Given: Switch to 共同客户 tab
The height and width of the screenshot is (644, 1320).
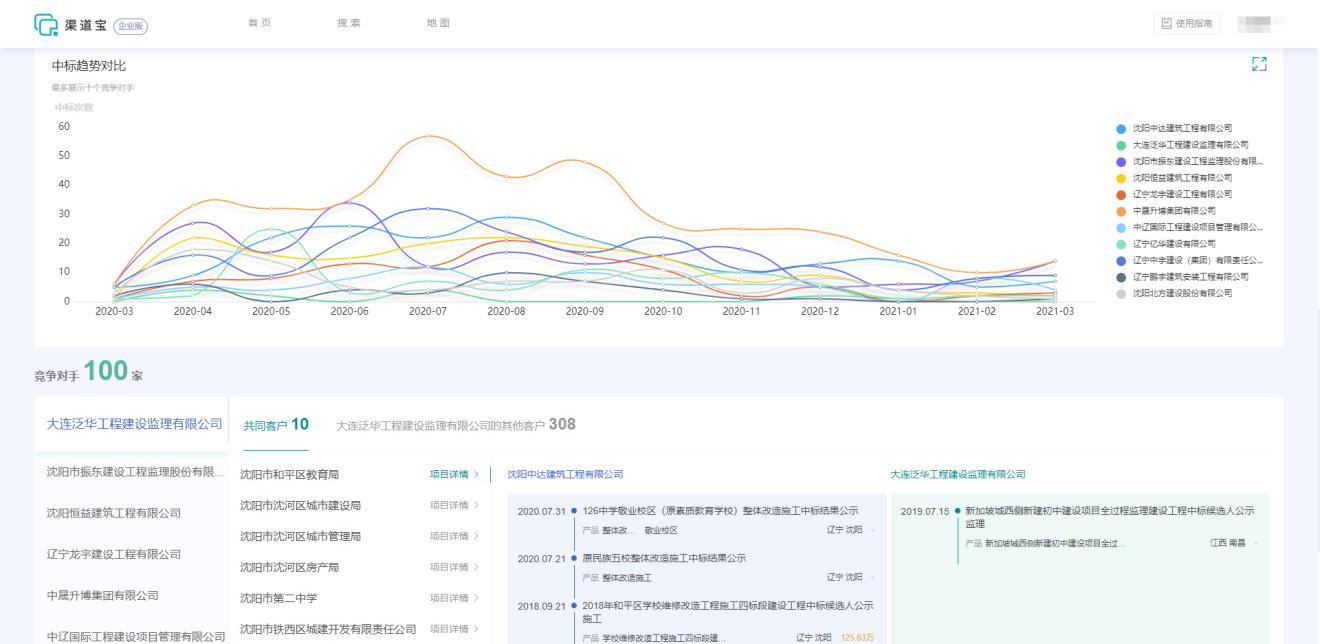Looking at the screenshot, I should 275,425.
